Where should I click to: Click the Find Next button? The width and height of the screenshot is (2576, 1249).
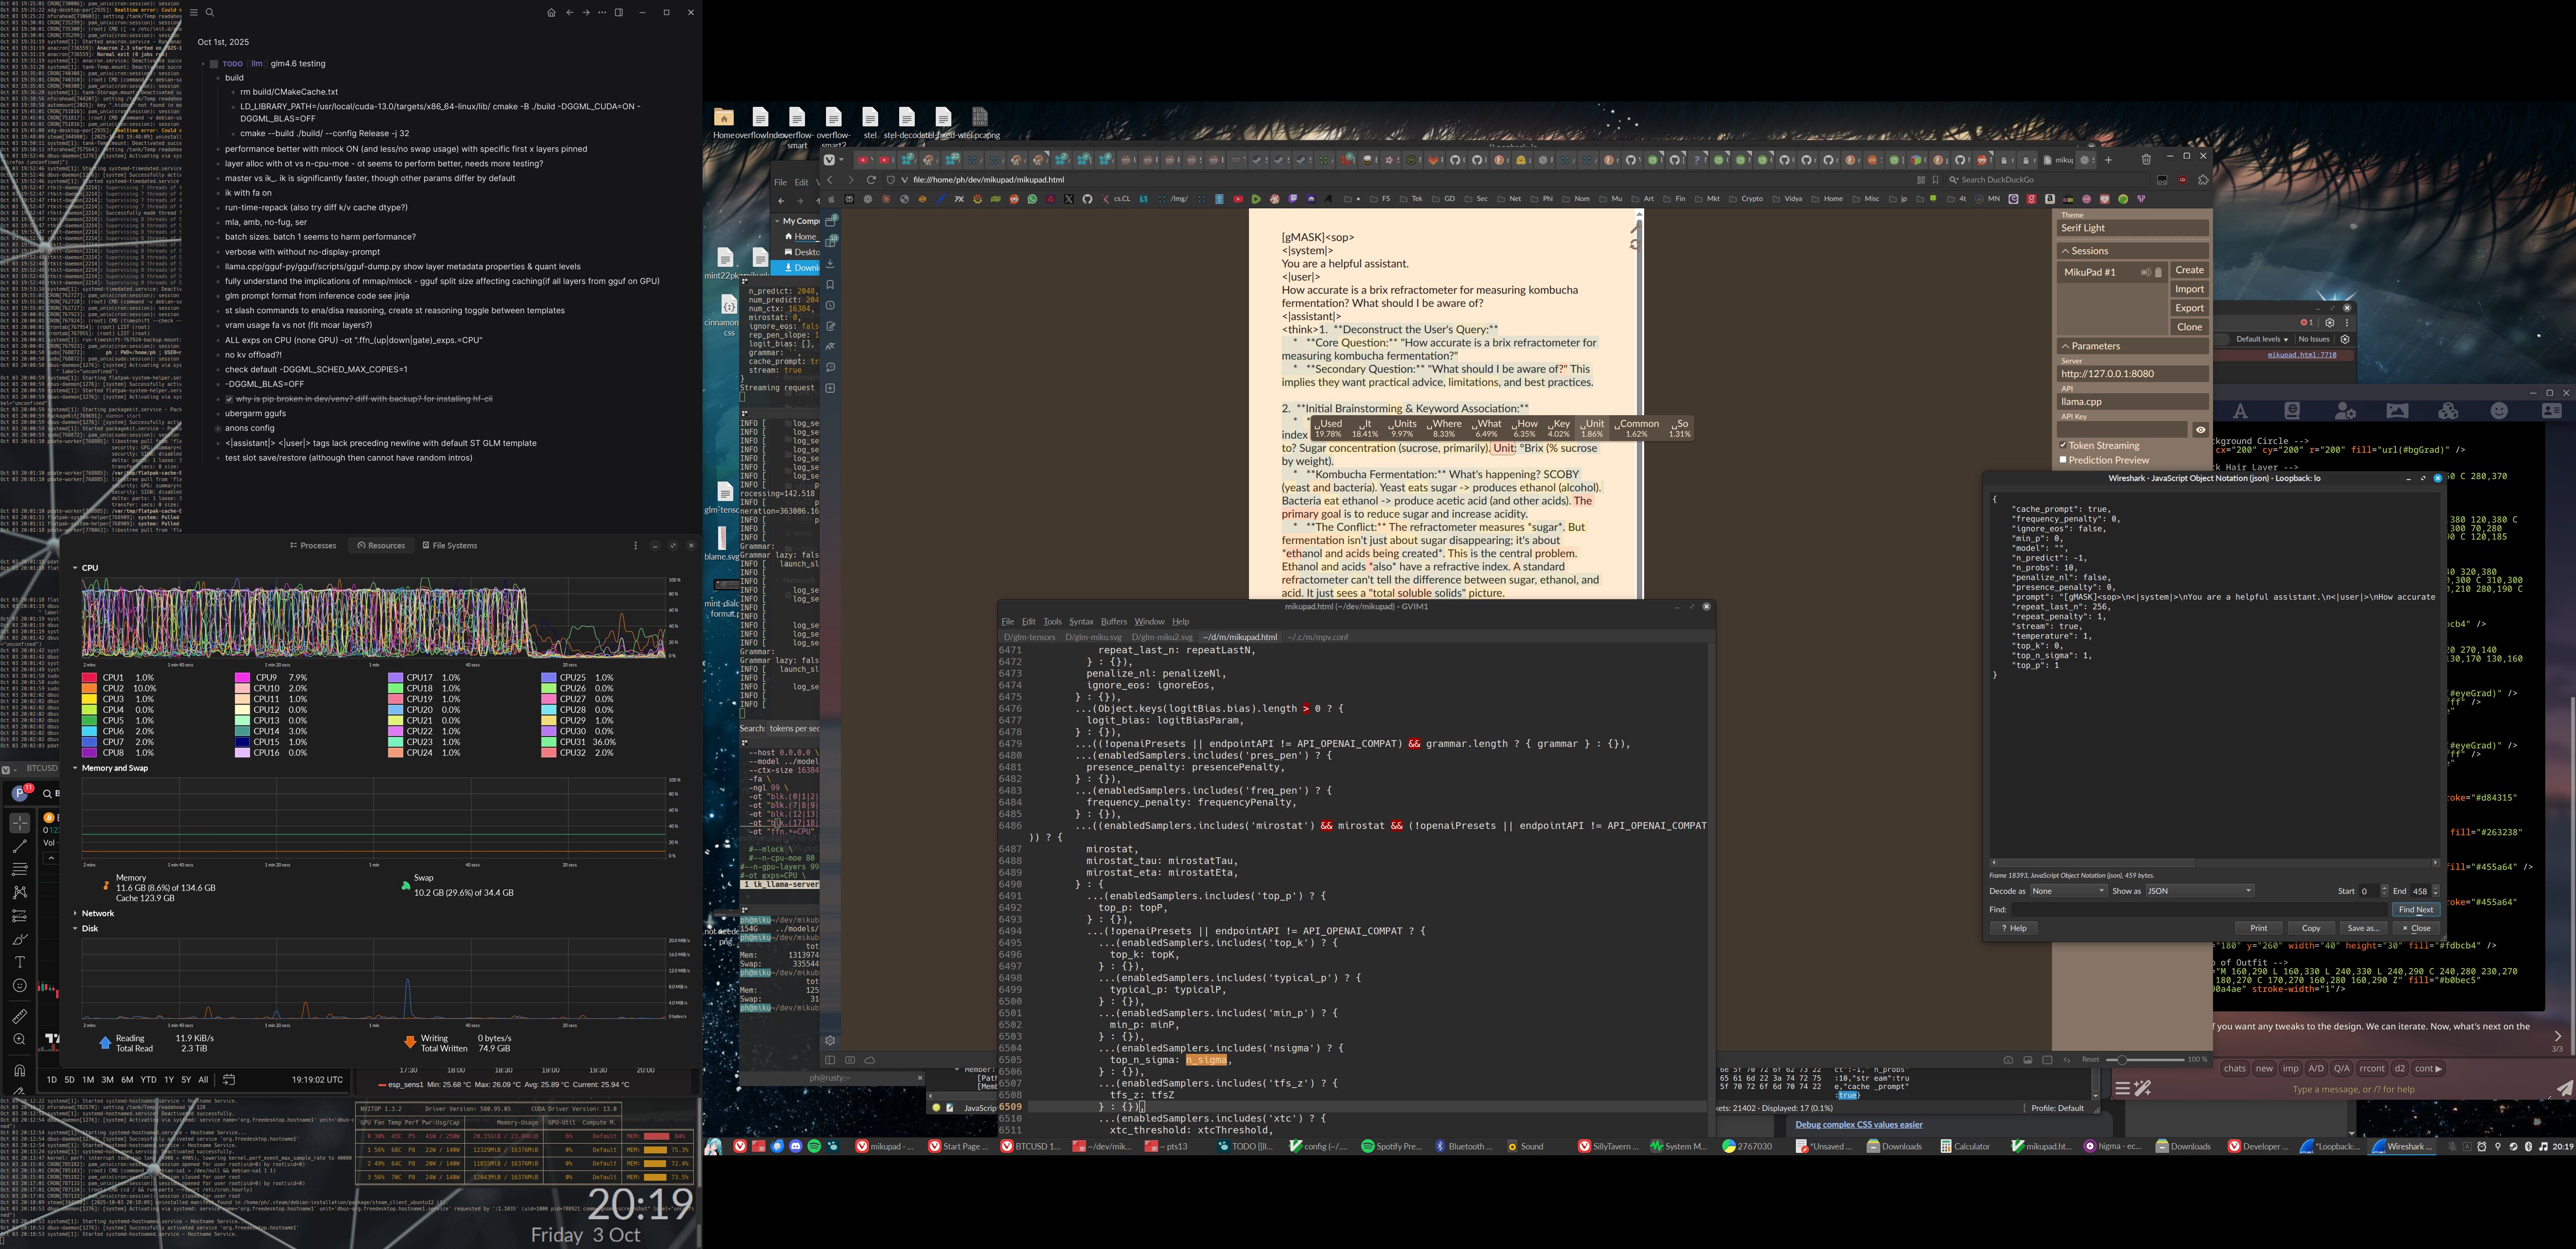(x=2415, y=910)
